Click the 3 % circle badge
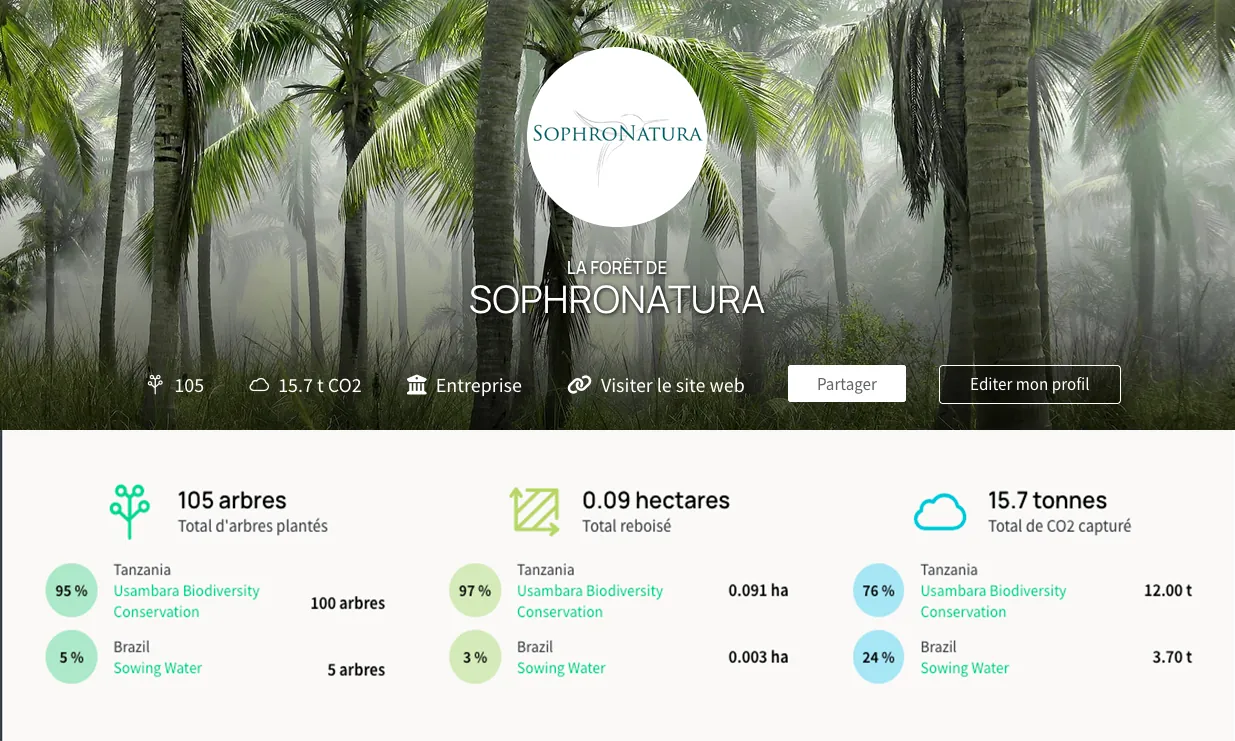 (x=475, y=657)
